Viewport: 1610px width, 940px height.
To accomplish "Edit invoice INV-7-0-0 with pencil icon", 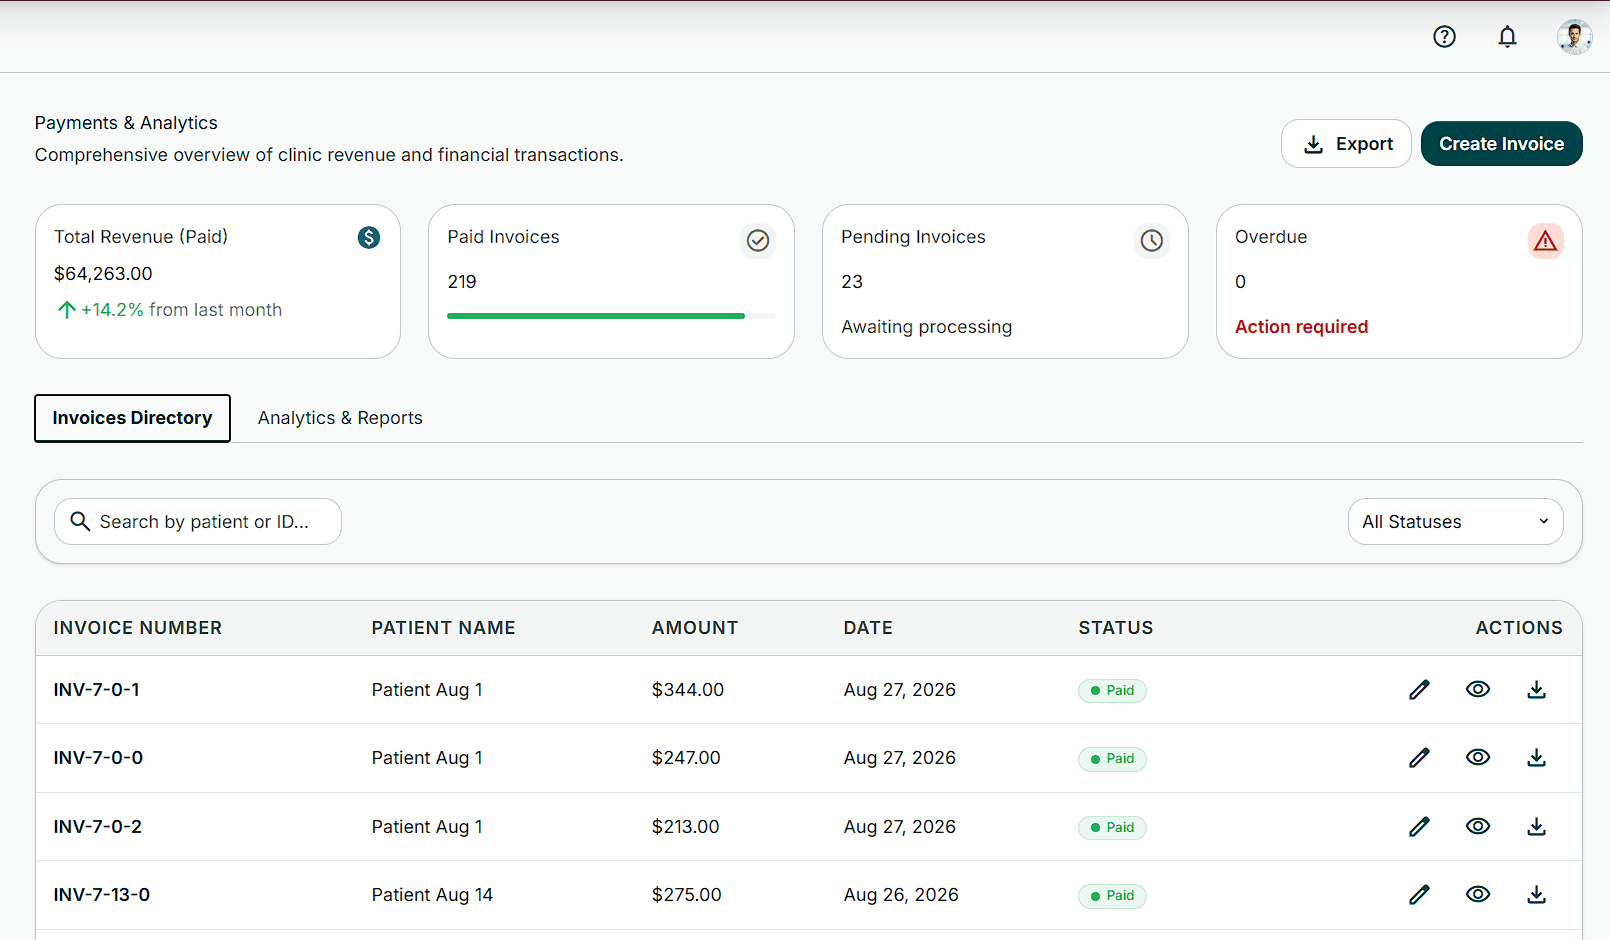I will click(x=1419, y=758).
